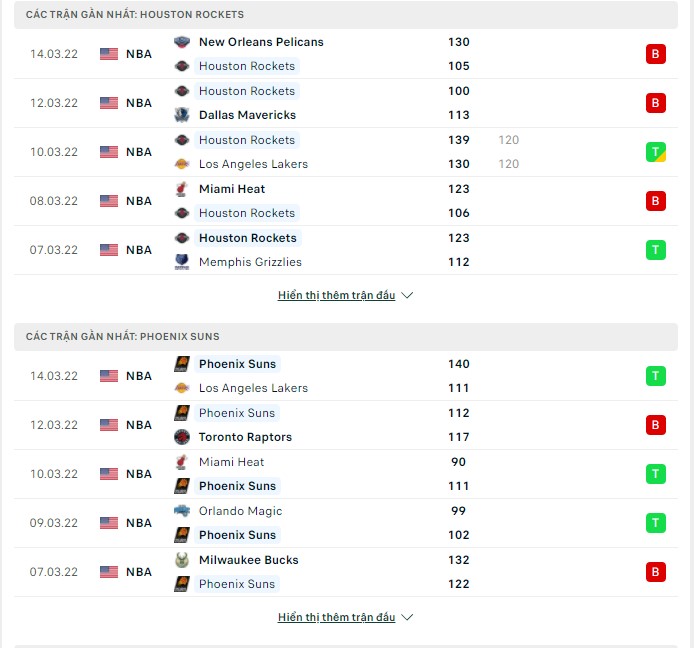
Task: Click the Los Angeles Lakers name in Suns section
Action: 253,388
